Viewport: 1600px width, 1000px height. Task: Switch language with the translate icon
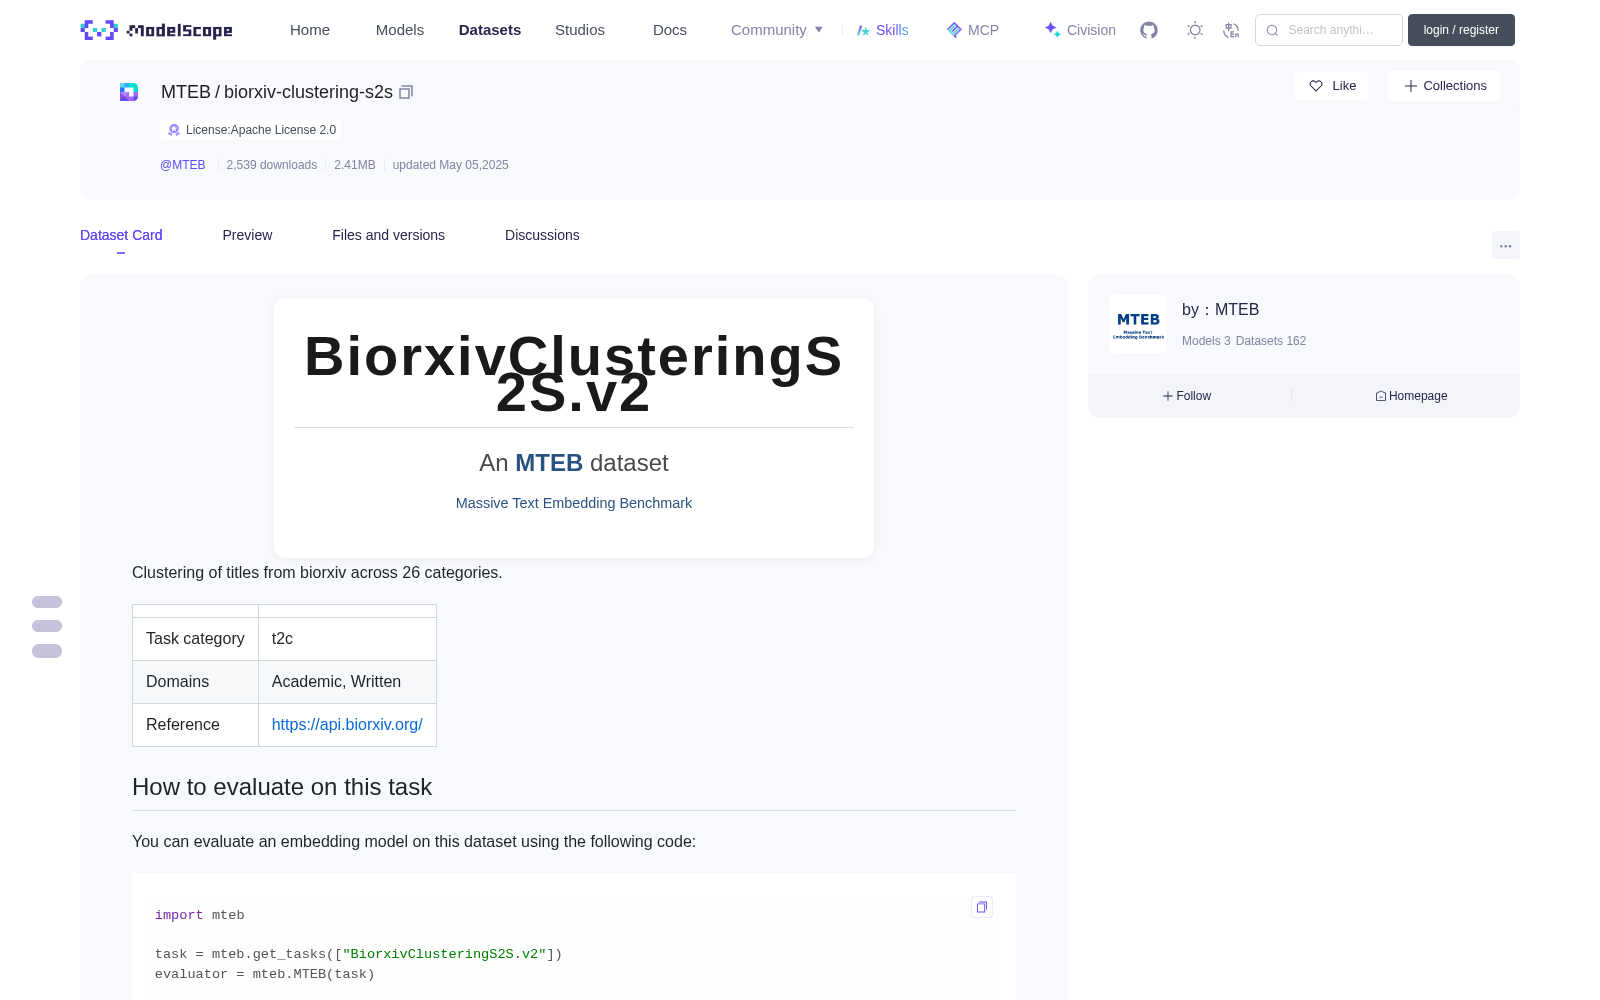(1231, 30)
